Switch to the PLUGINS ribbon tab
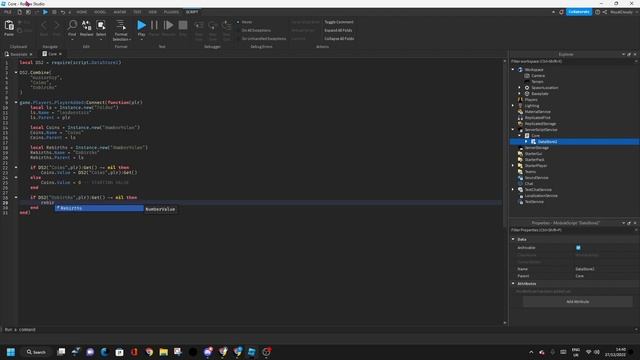640x360 pixels. 171,12
